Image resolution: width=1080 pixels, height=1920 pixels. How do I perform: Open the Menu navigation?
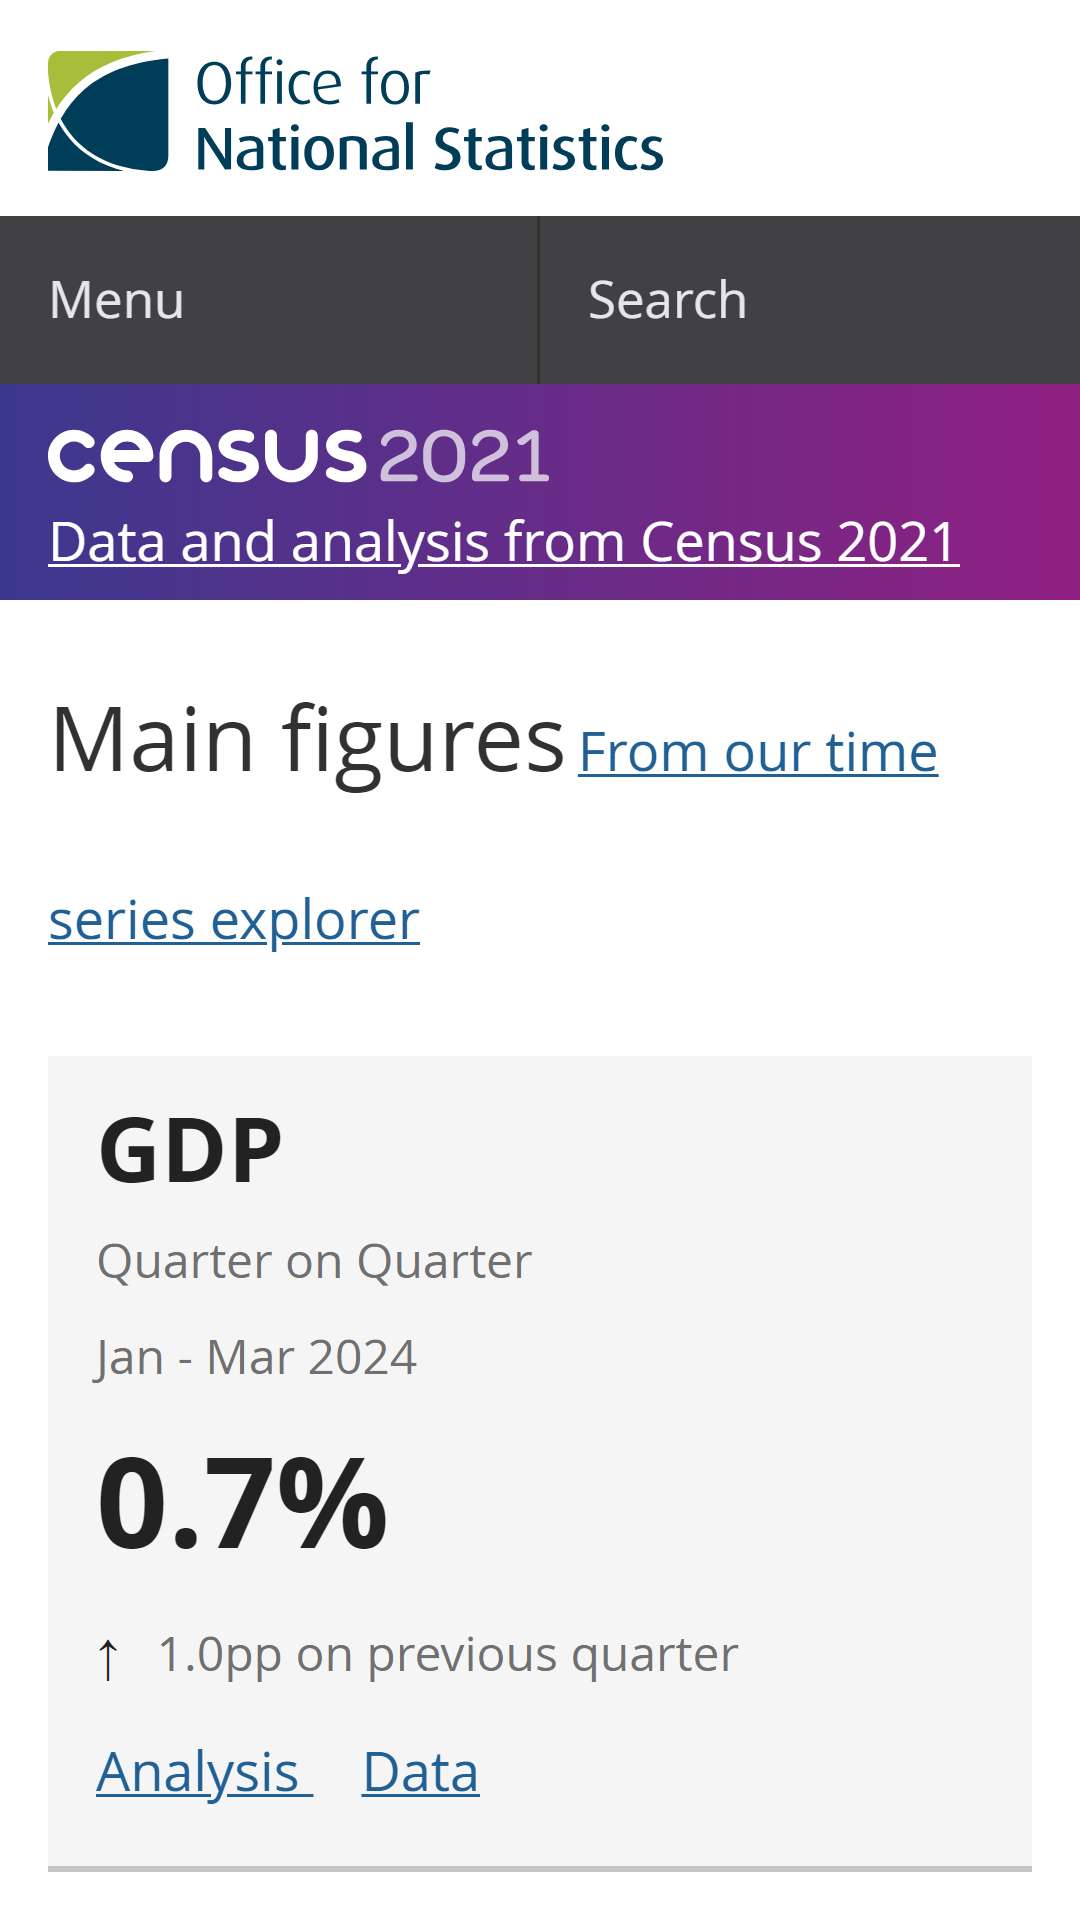(269, 300)
